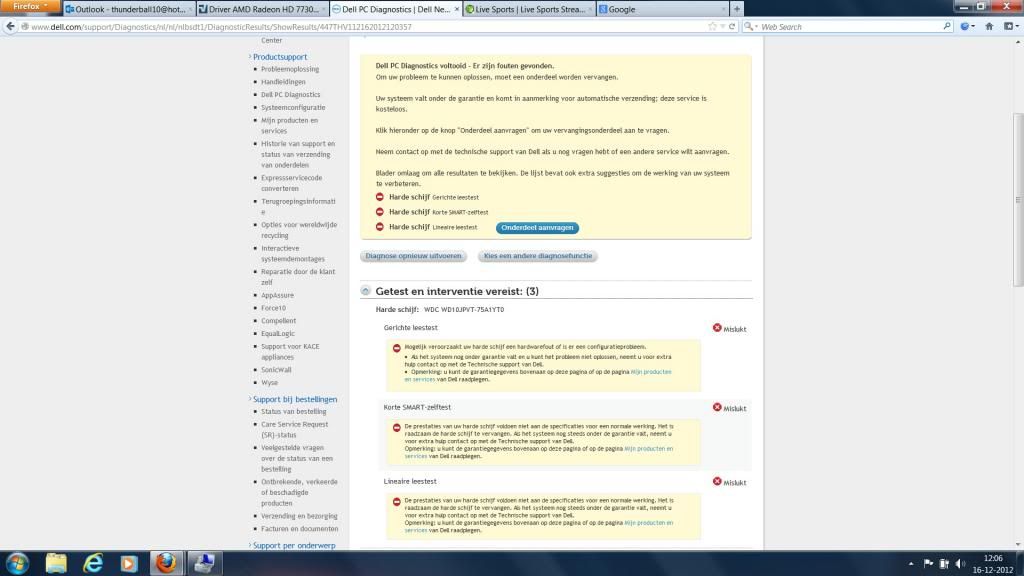Click the new tab plus button

point(737,9)
